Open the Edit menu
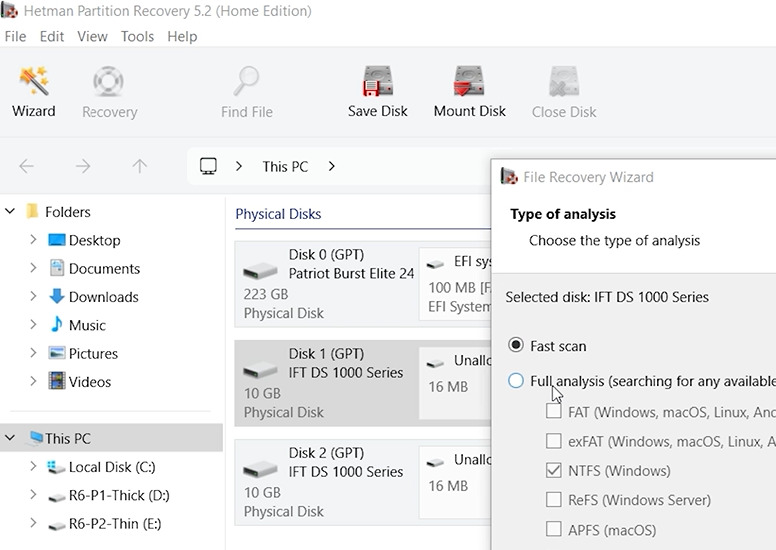The height and width of the screenshot is (550, 776). tap(52, 36)
